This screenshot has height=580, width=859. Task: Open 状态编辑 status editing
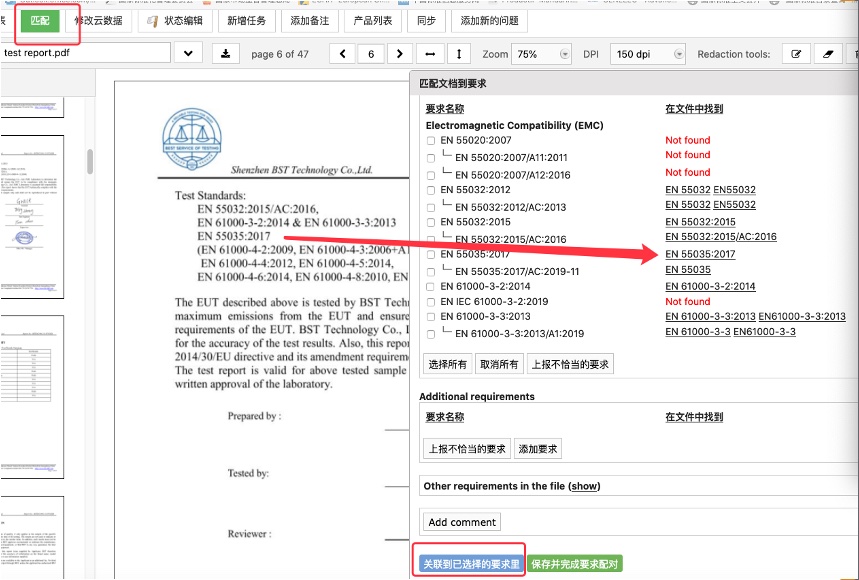pyautogui.click(x=175, y=21)
